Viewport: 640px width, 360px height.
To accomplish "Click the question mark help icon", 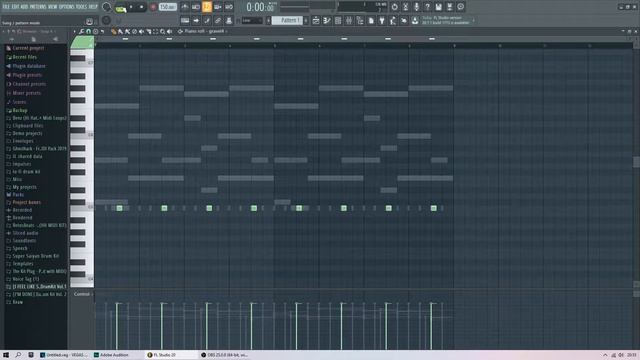I will pos(427,7).
